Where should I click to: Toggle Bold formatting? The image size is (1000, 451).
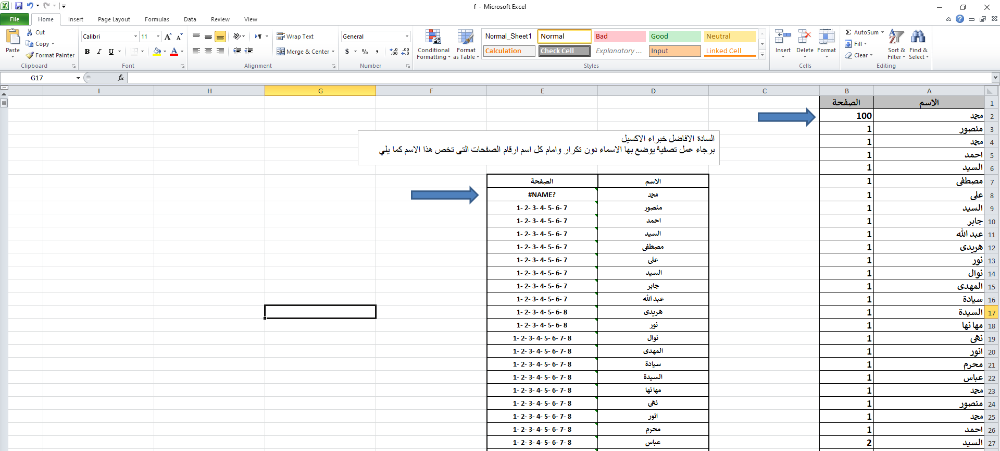[86, 51]
